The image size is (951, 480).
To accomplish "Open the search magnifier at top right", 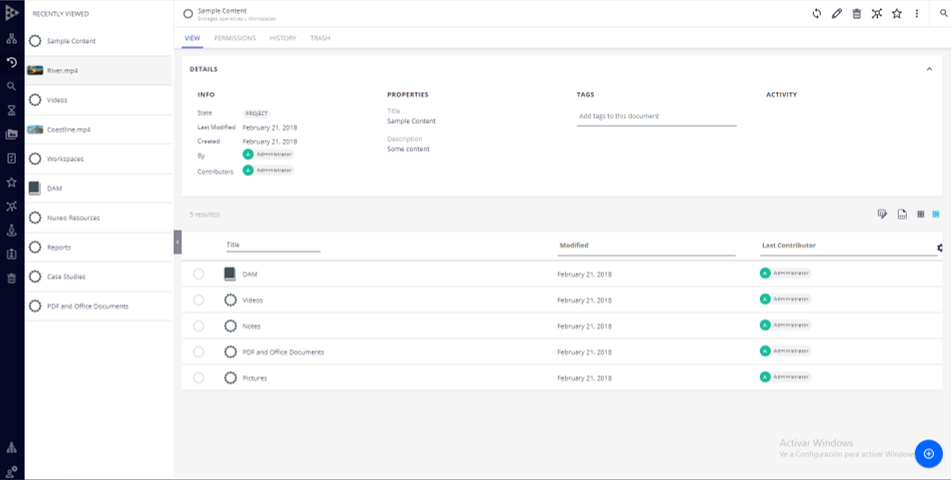I will (x=944, y=13).
